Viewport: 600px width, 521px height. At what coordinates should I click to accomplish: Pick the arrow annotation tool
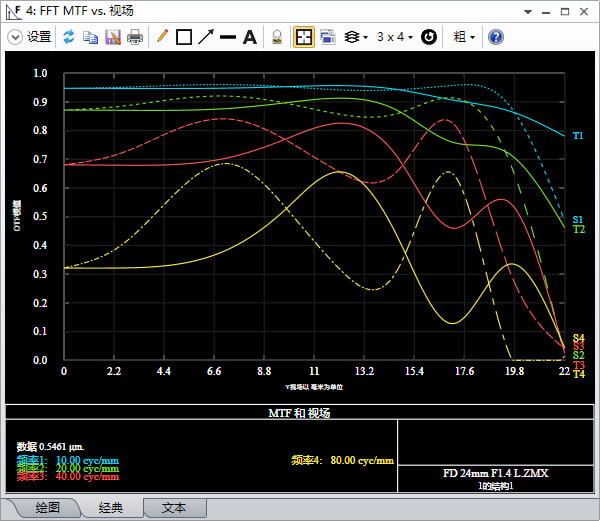(x=206, y=37)
